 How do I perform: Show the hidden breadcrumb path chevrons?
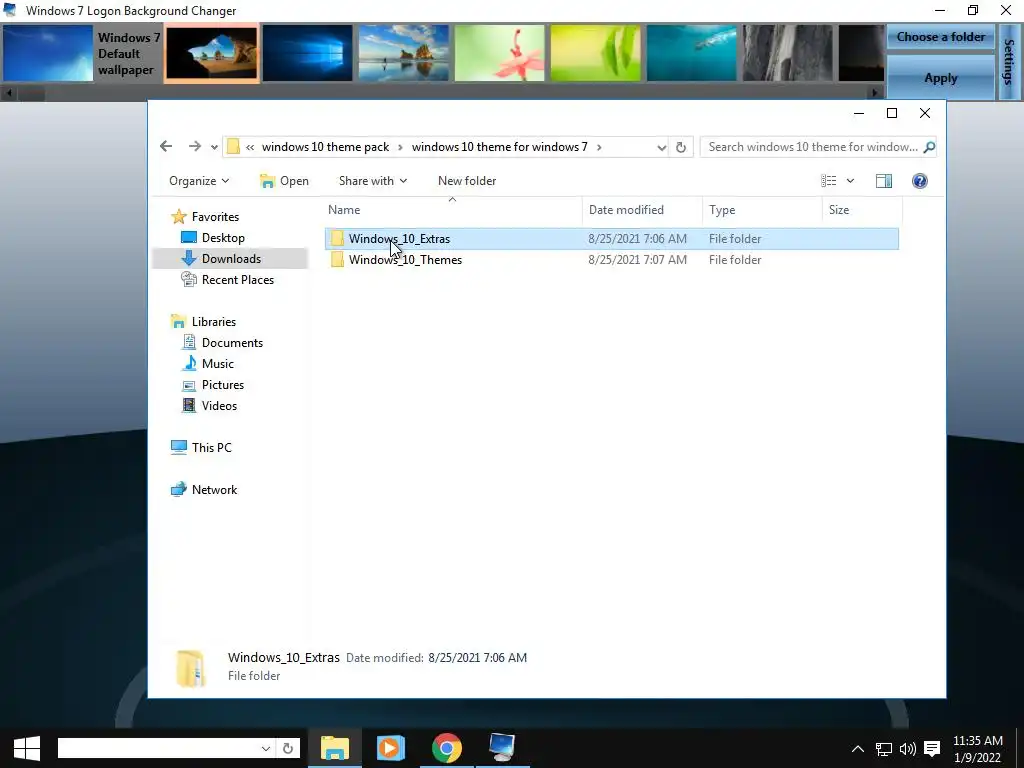click(250, 147)
